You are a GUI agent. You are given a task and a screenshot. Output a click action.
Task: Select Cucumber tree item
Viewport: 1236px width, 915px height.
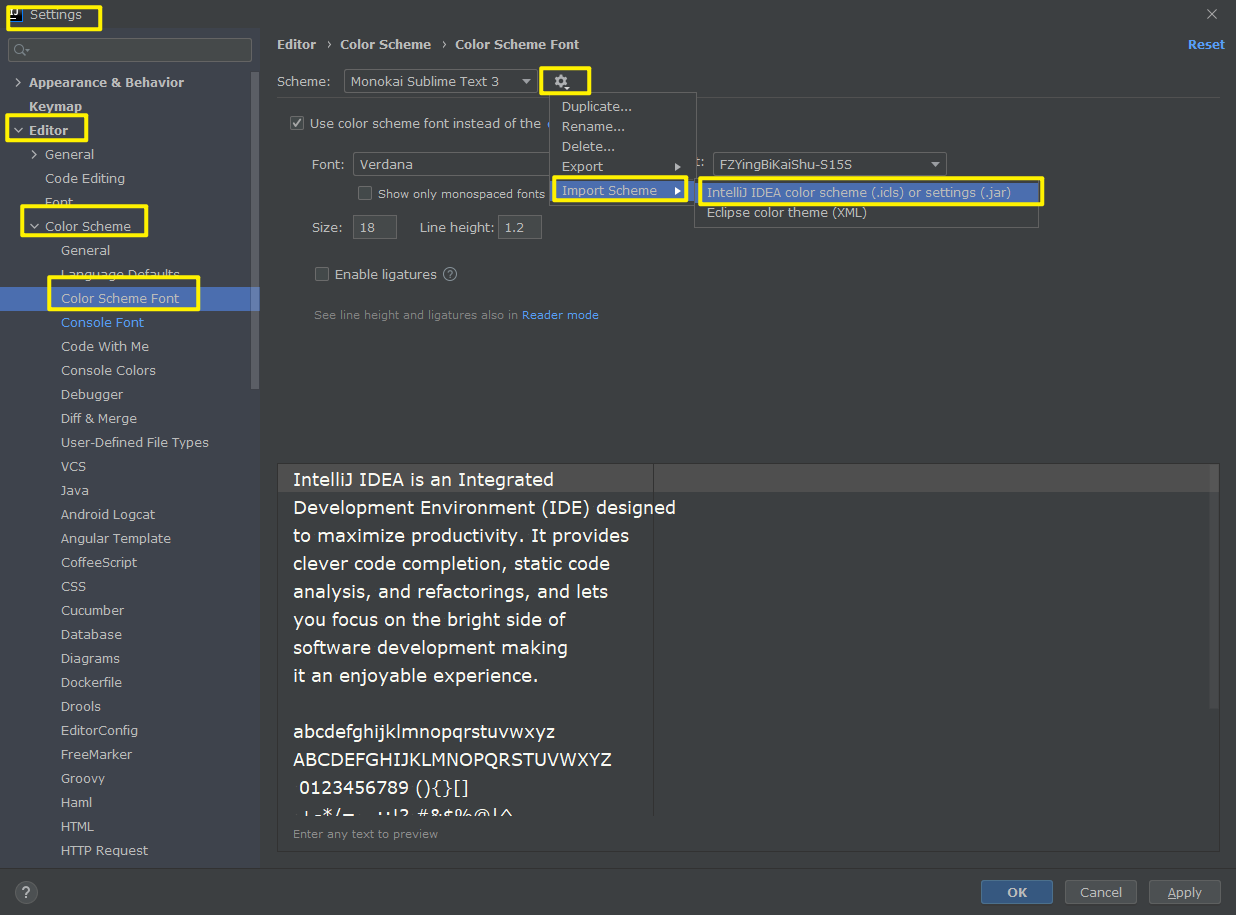(x=93, y=610)
